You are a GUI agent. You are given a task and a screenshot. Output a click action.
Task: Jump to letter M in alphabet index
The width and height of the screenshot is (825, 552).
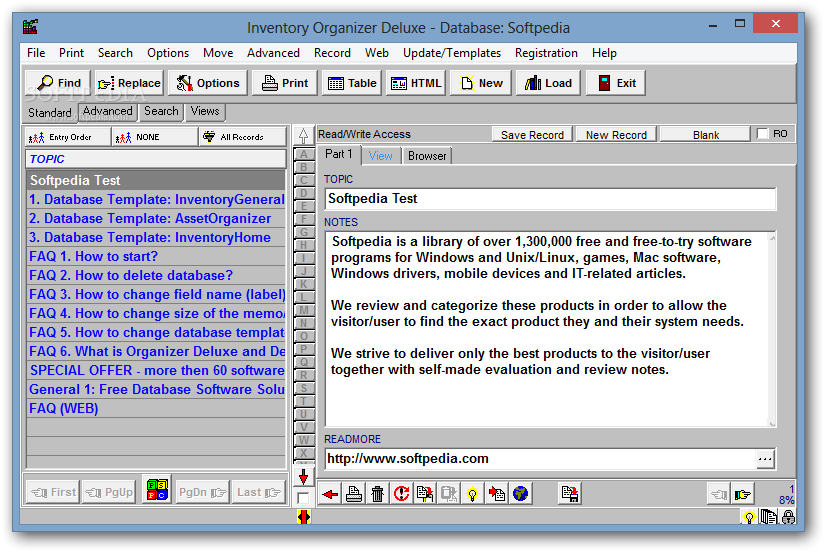pyautogui.click(x=304, y=310)
